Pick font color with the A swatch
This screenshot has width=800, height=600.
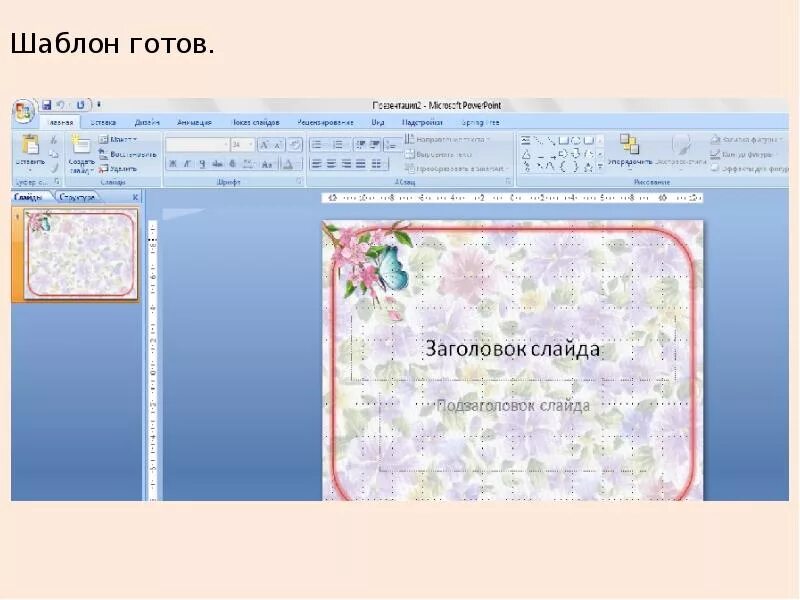pos(289,164)
